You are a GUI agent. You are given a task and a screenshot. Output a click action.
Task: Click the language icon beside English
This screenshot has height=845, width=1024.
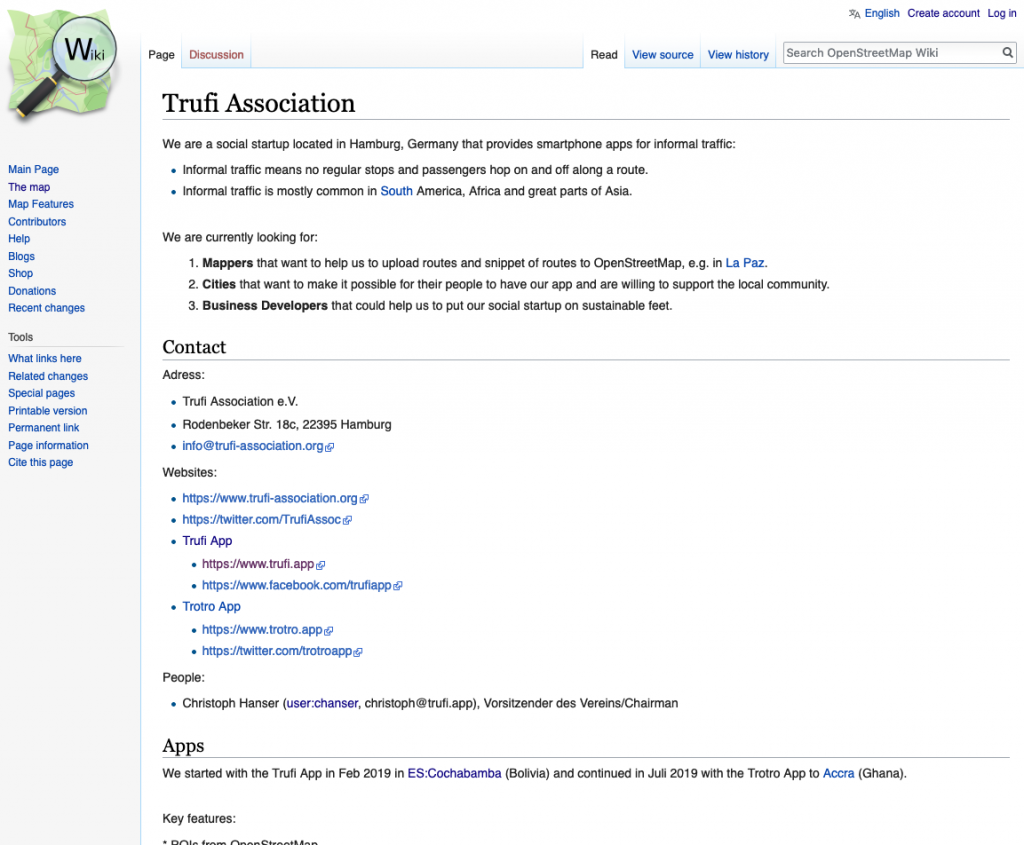[x=854, y=14]
